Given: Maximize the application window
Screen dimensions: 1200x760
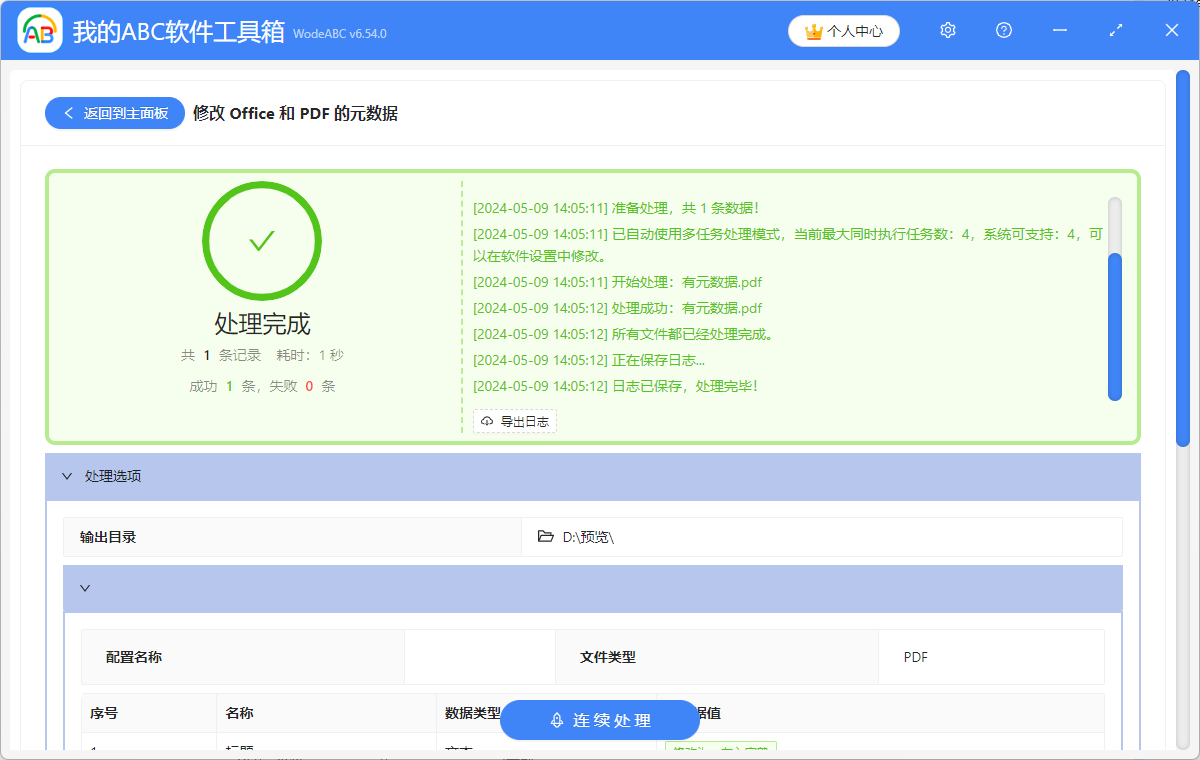Looking at the screenshot, I should click(1116, 31).
